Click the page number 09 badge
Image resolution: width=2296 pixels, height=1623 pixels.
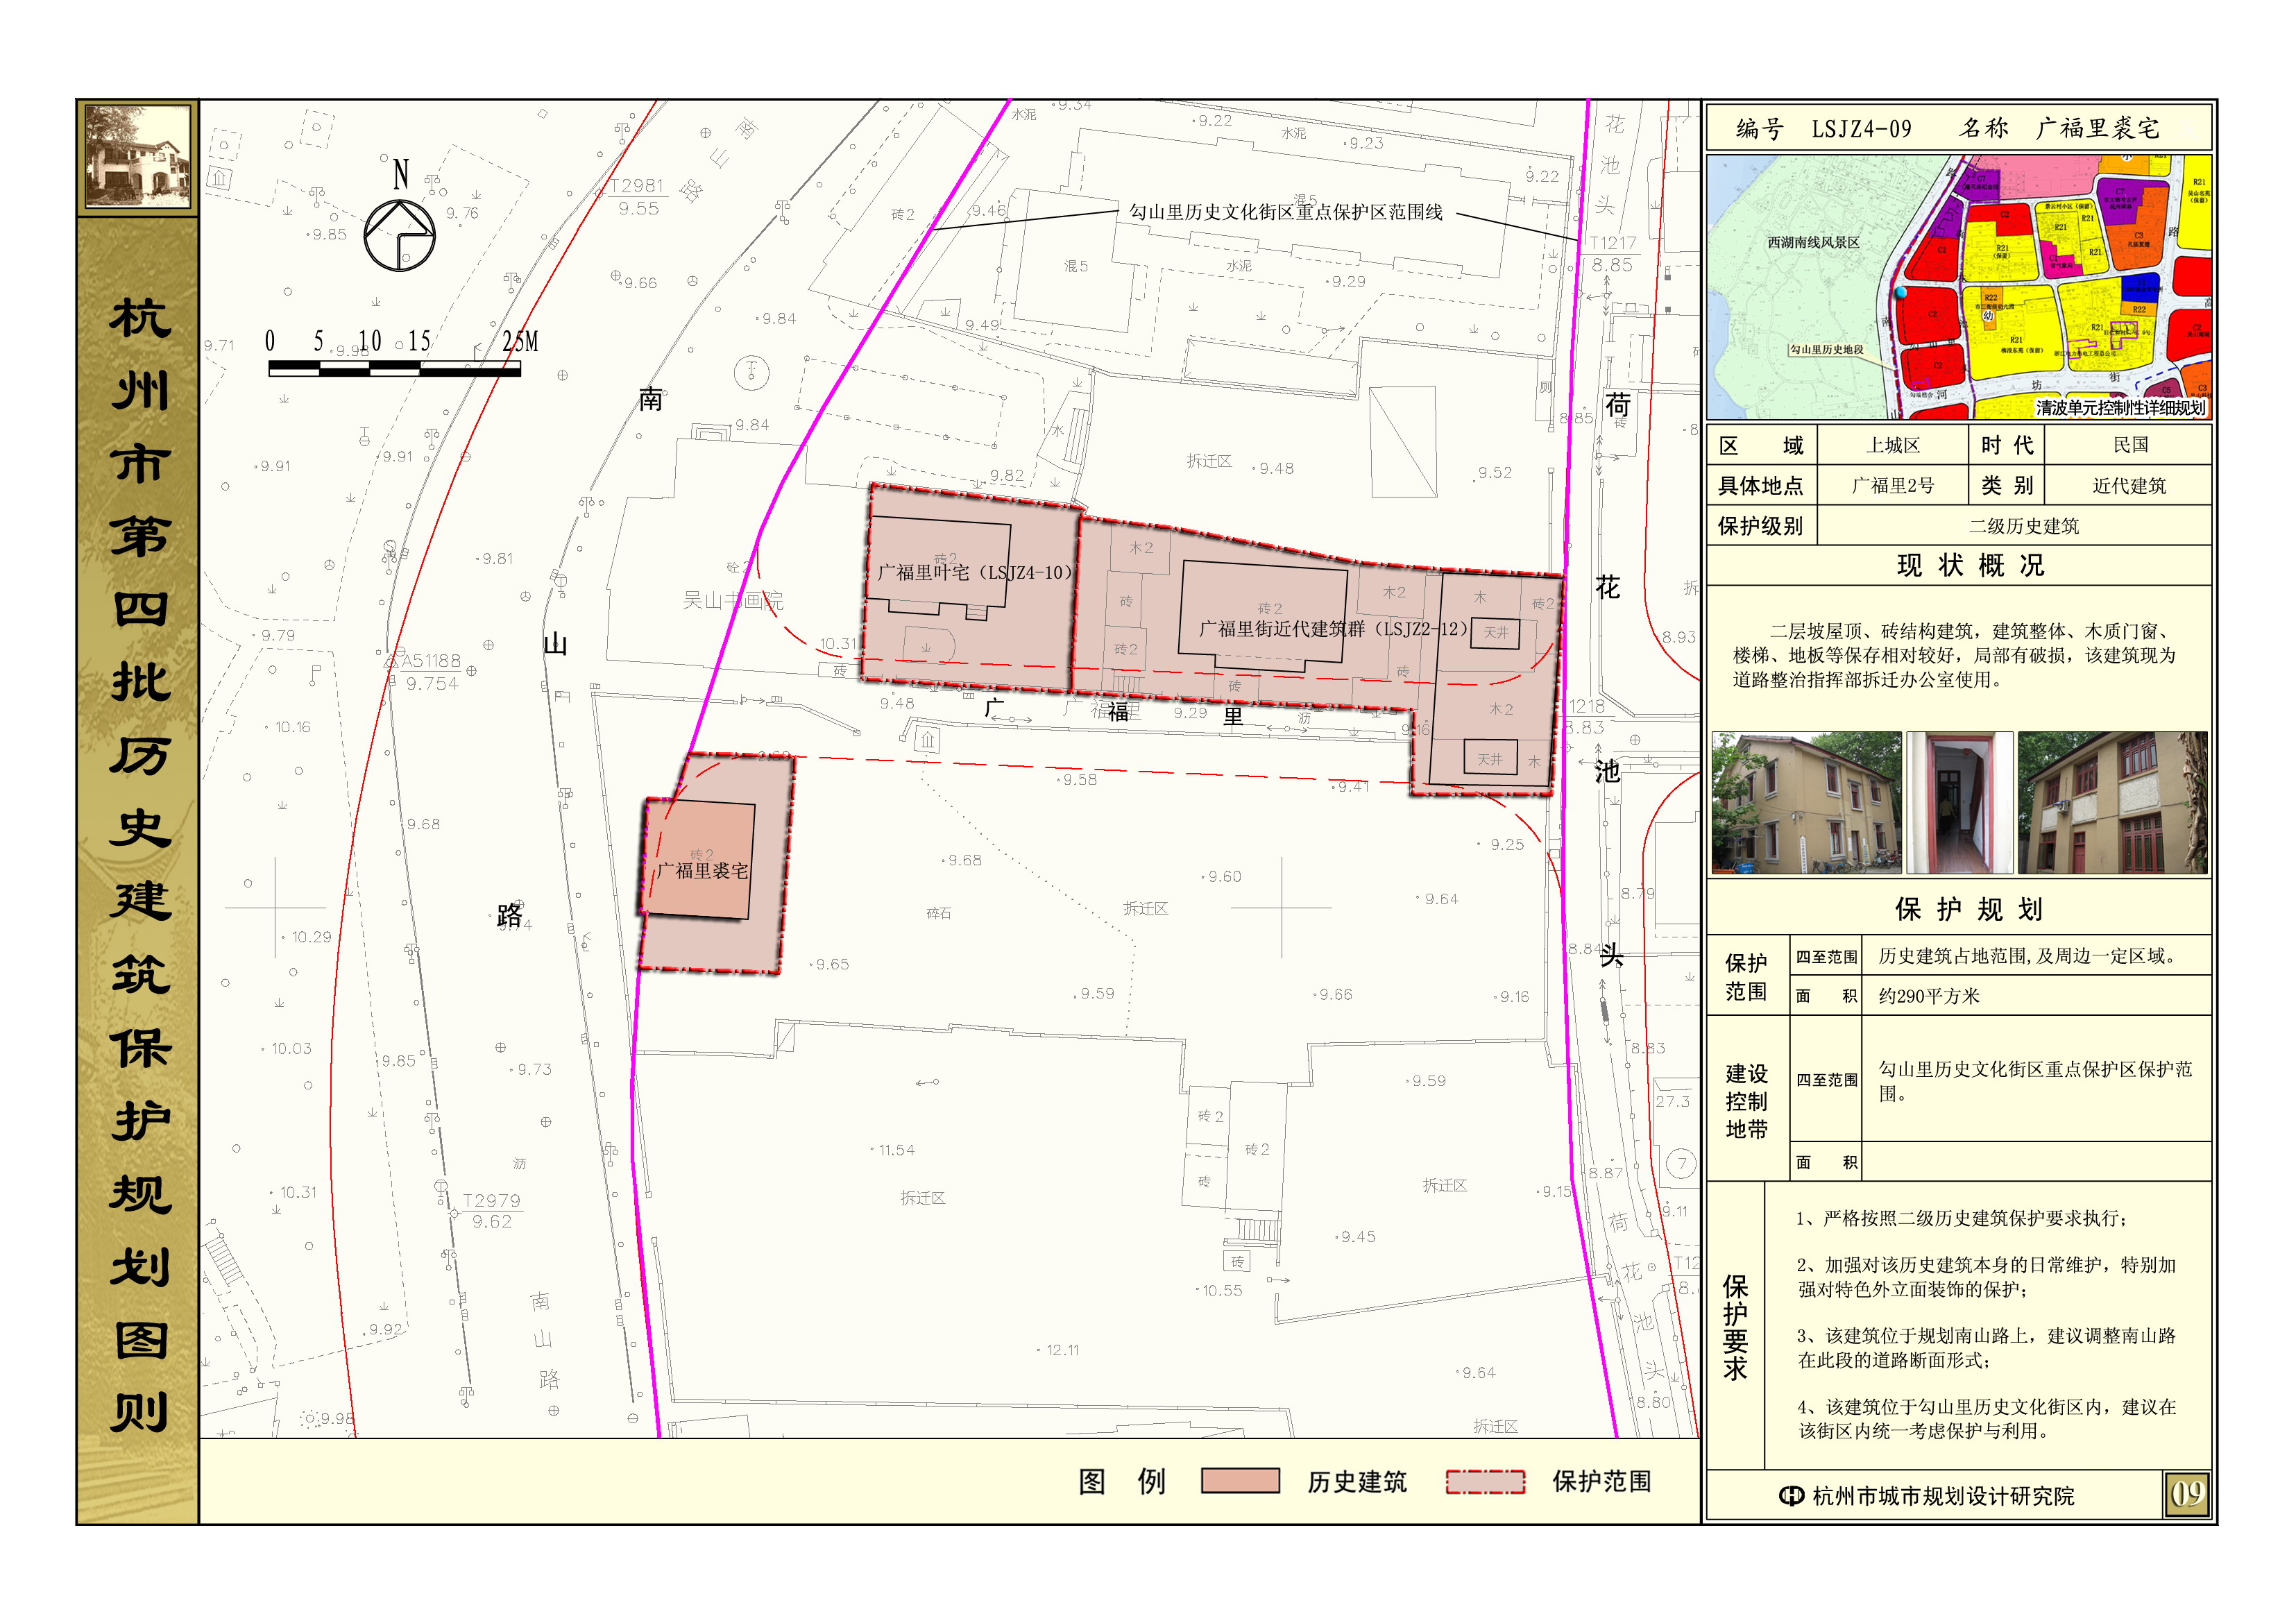(2186, 1495)
